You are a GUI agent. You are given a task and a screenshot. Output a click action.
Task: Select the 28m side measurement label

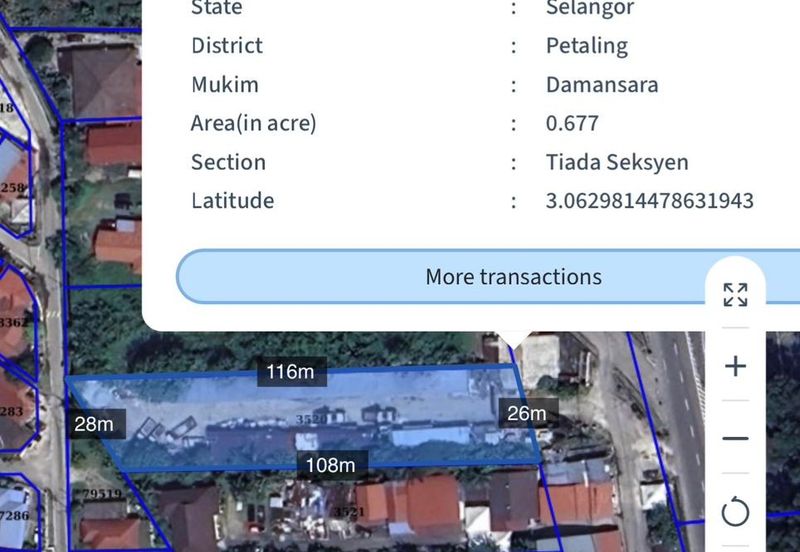coord(93,424)
